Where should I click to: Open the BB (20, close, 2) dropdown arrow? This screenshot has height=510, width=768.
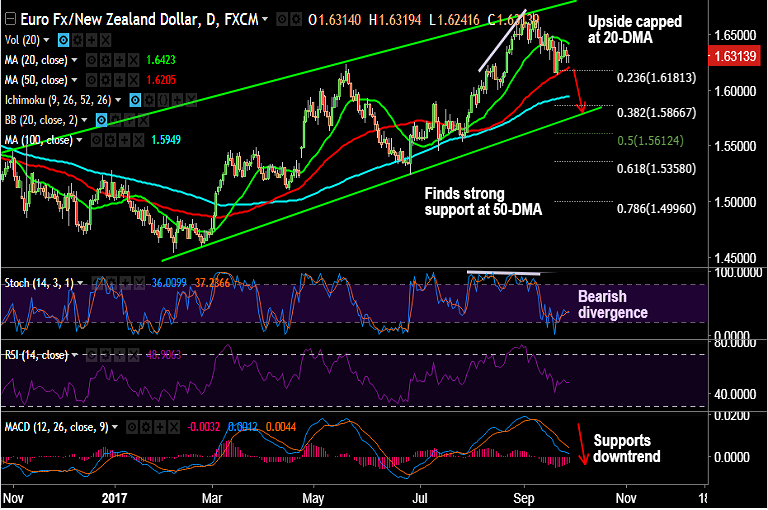click(84, 120)
